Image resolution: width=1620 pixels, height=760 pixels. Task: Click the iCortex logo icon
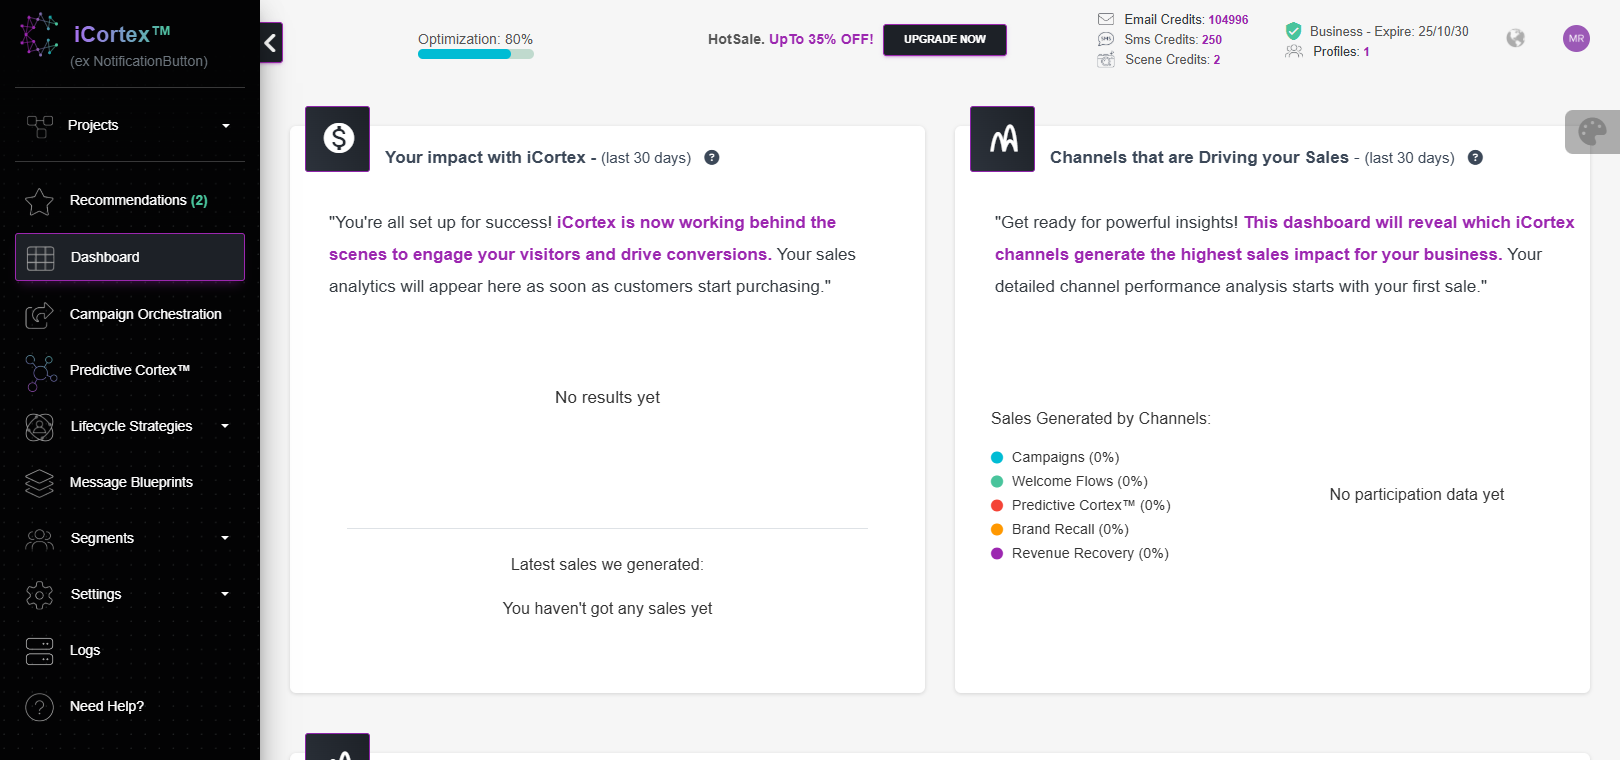40,35
